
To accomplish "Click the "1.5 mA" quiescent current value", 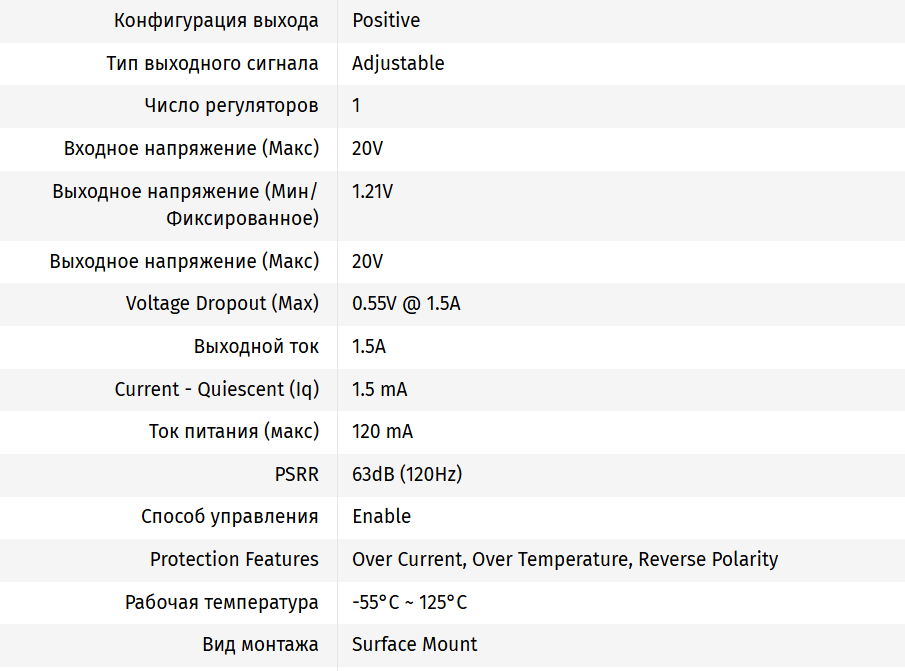I will (x=379, y=389).
